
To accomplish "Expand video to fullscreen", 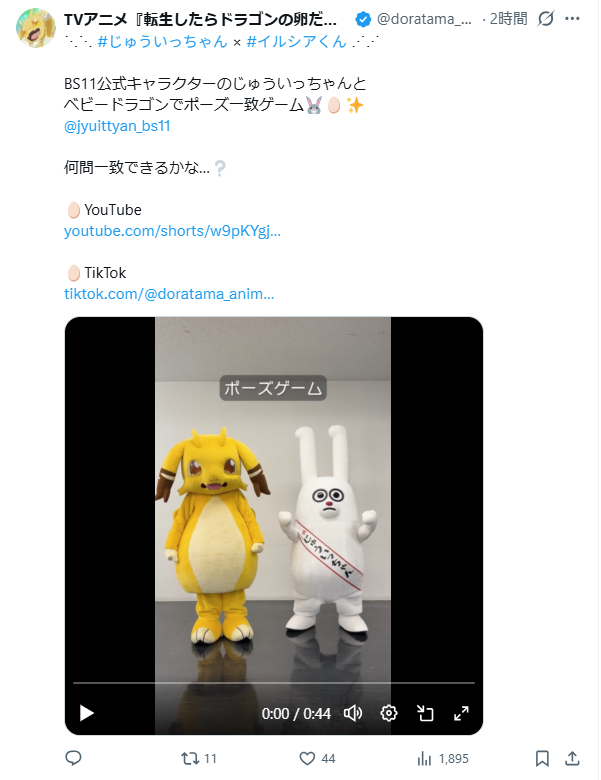I will [x=461, y=713].
